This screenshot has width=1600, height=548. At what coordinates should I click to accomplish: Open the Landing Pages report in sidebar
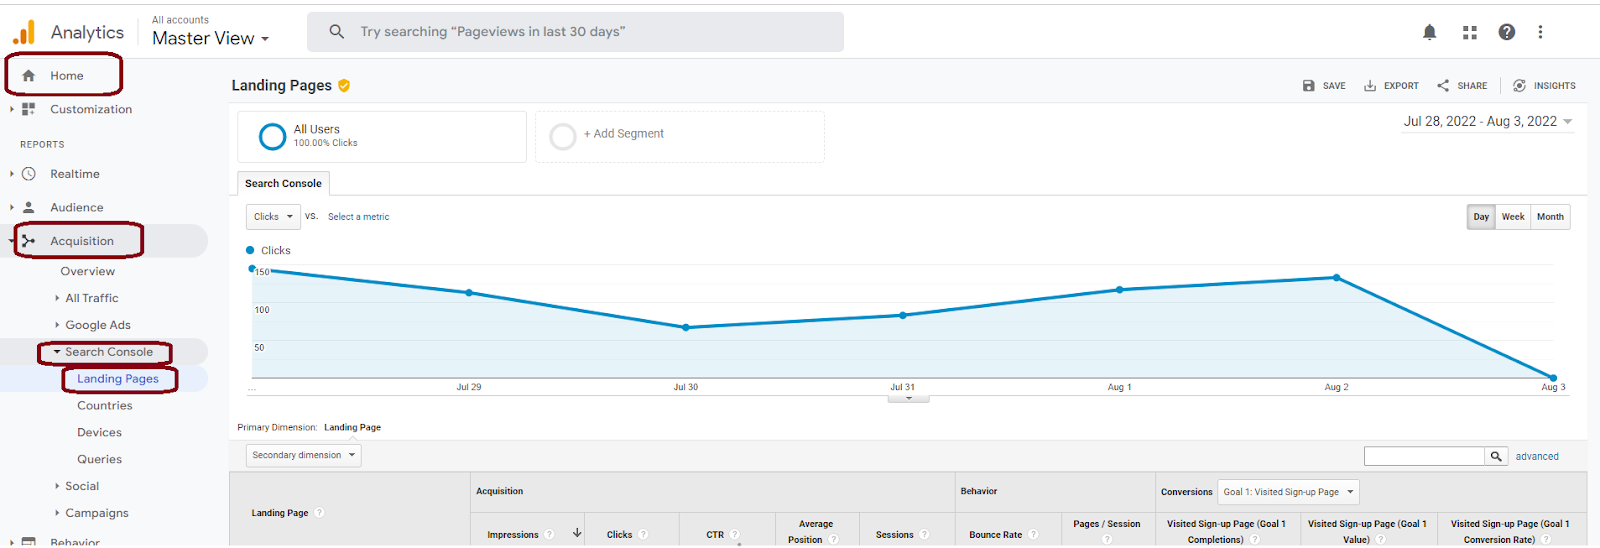[x=118, y=379]
